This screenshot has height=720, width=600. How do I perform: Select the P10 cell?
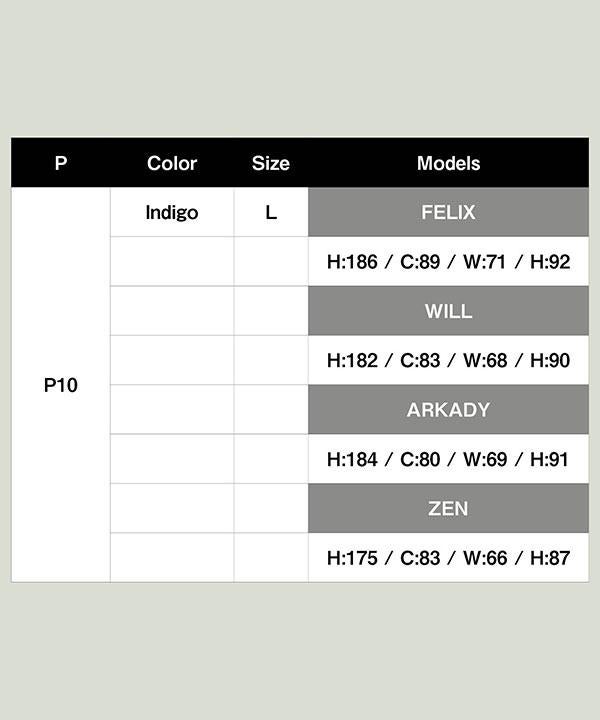click(61, 385)
